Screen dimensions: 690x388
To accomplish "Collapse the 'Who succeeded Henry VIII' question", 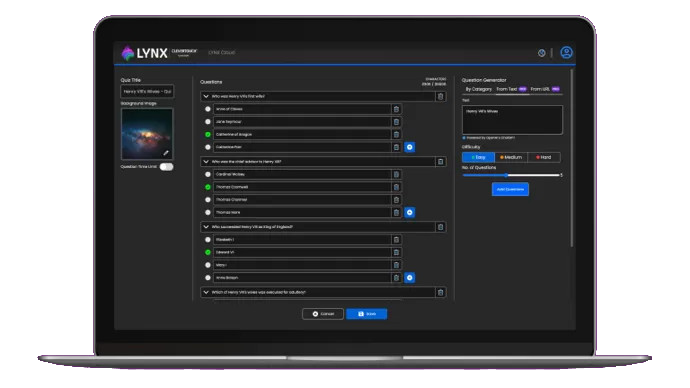I will [206, 227].
